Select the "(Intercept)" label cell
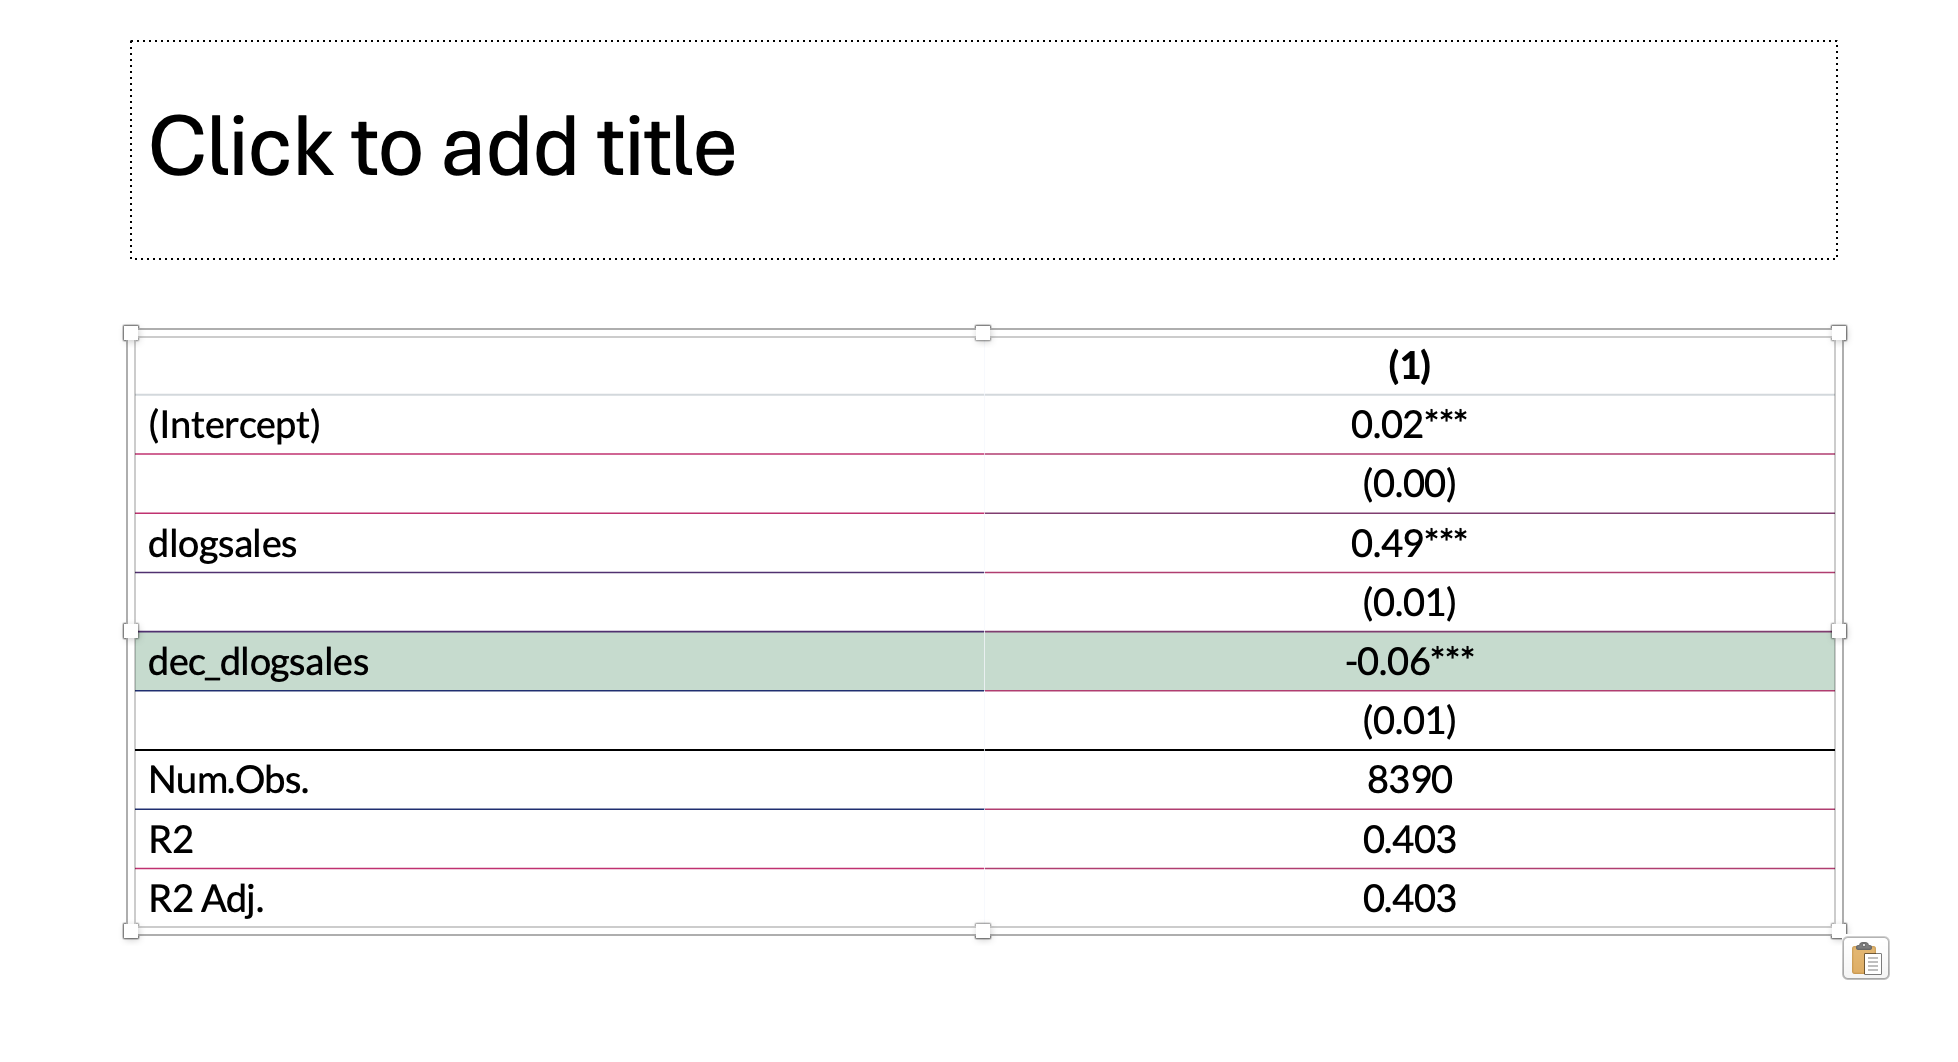 [558, 425]
